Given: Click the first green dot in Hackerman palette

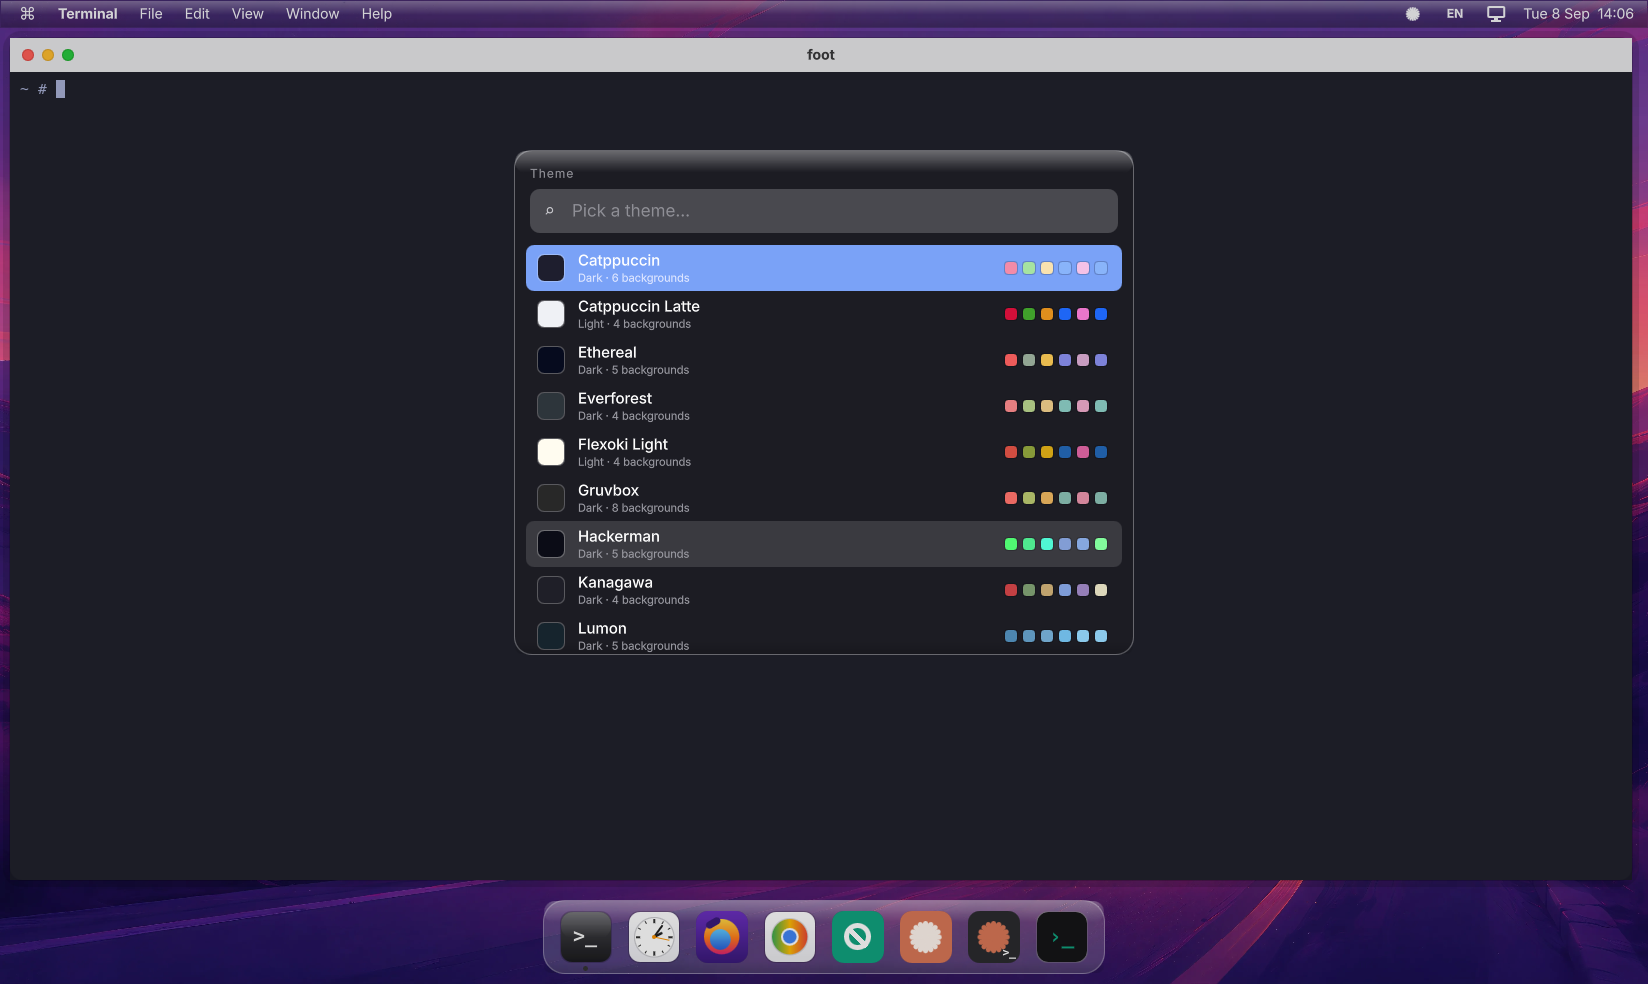Looking at the screenshot, I should point(1011,544).
